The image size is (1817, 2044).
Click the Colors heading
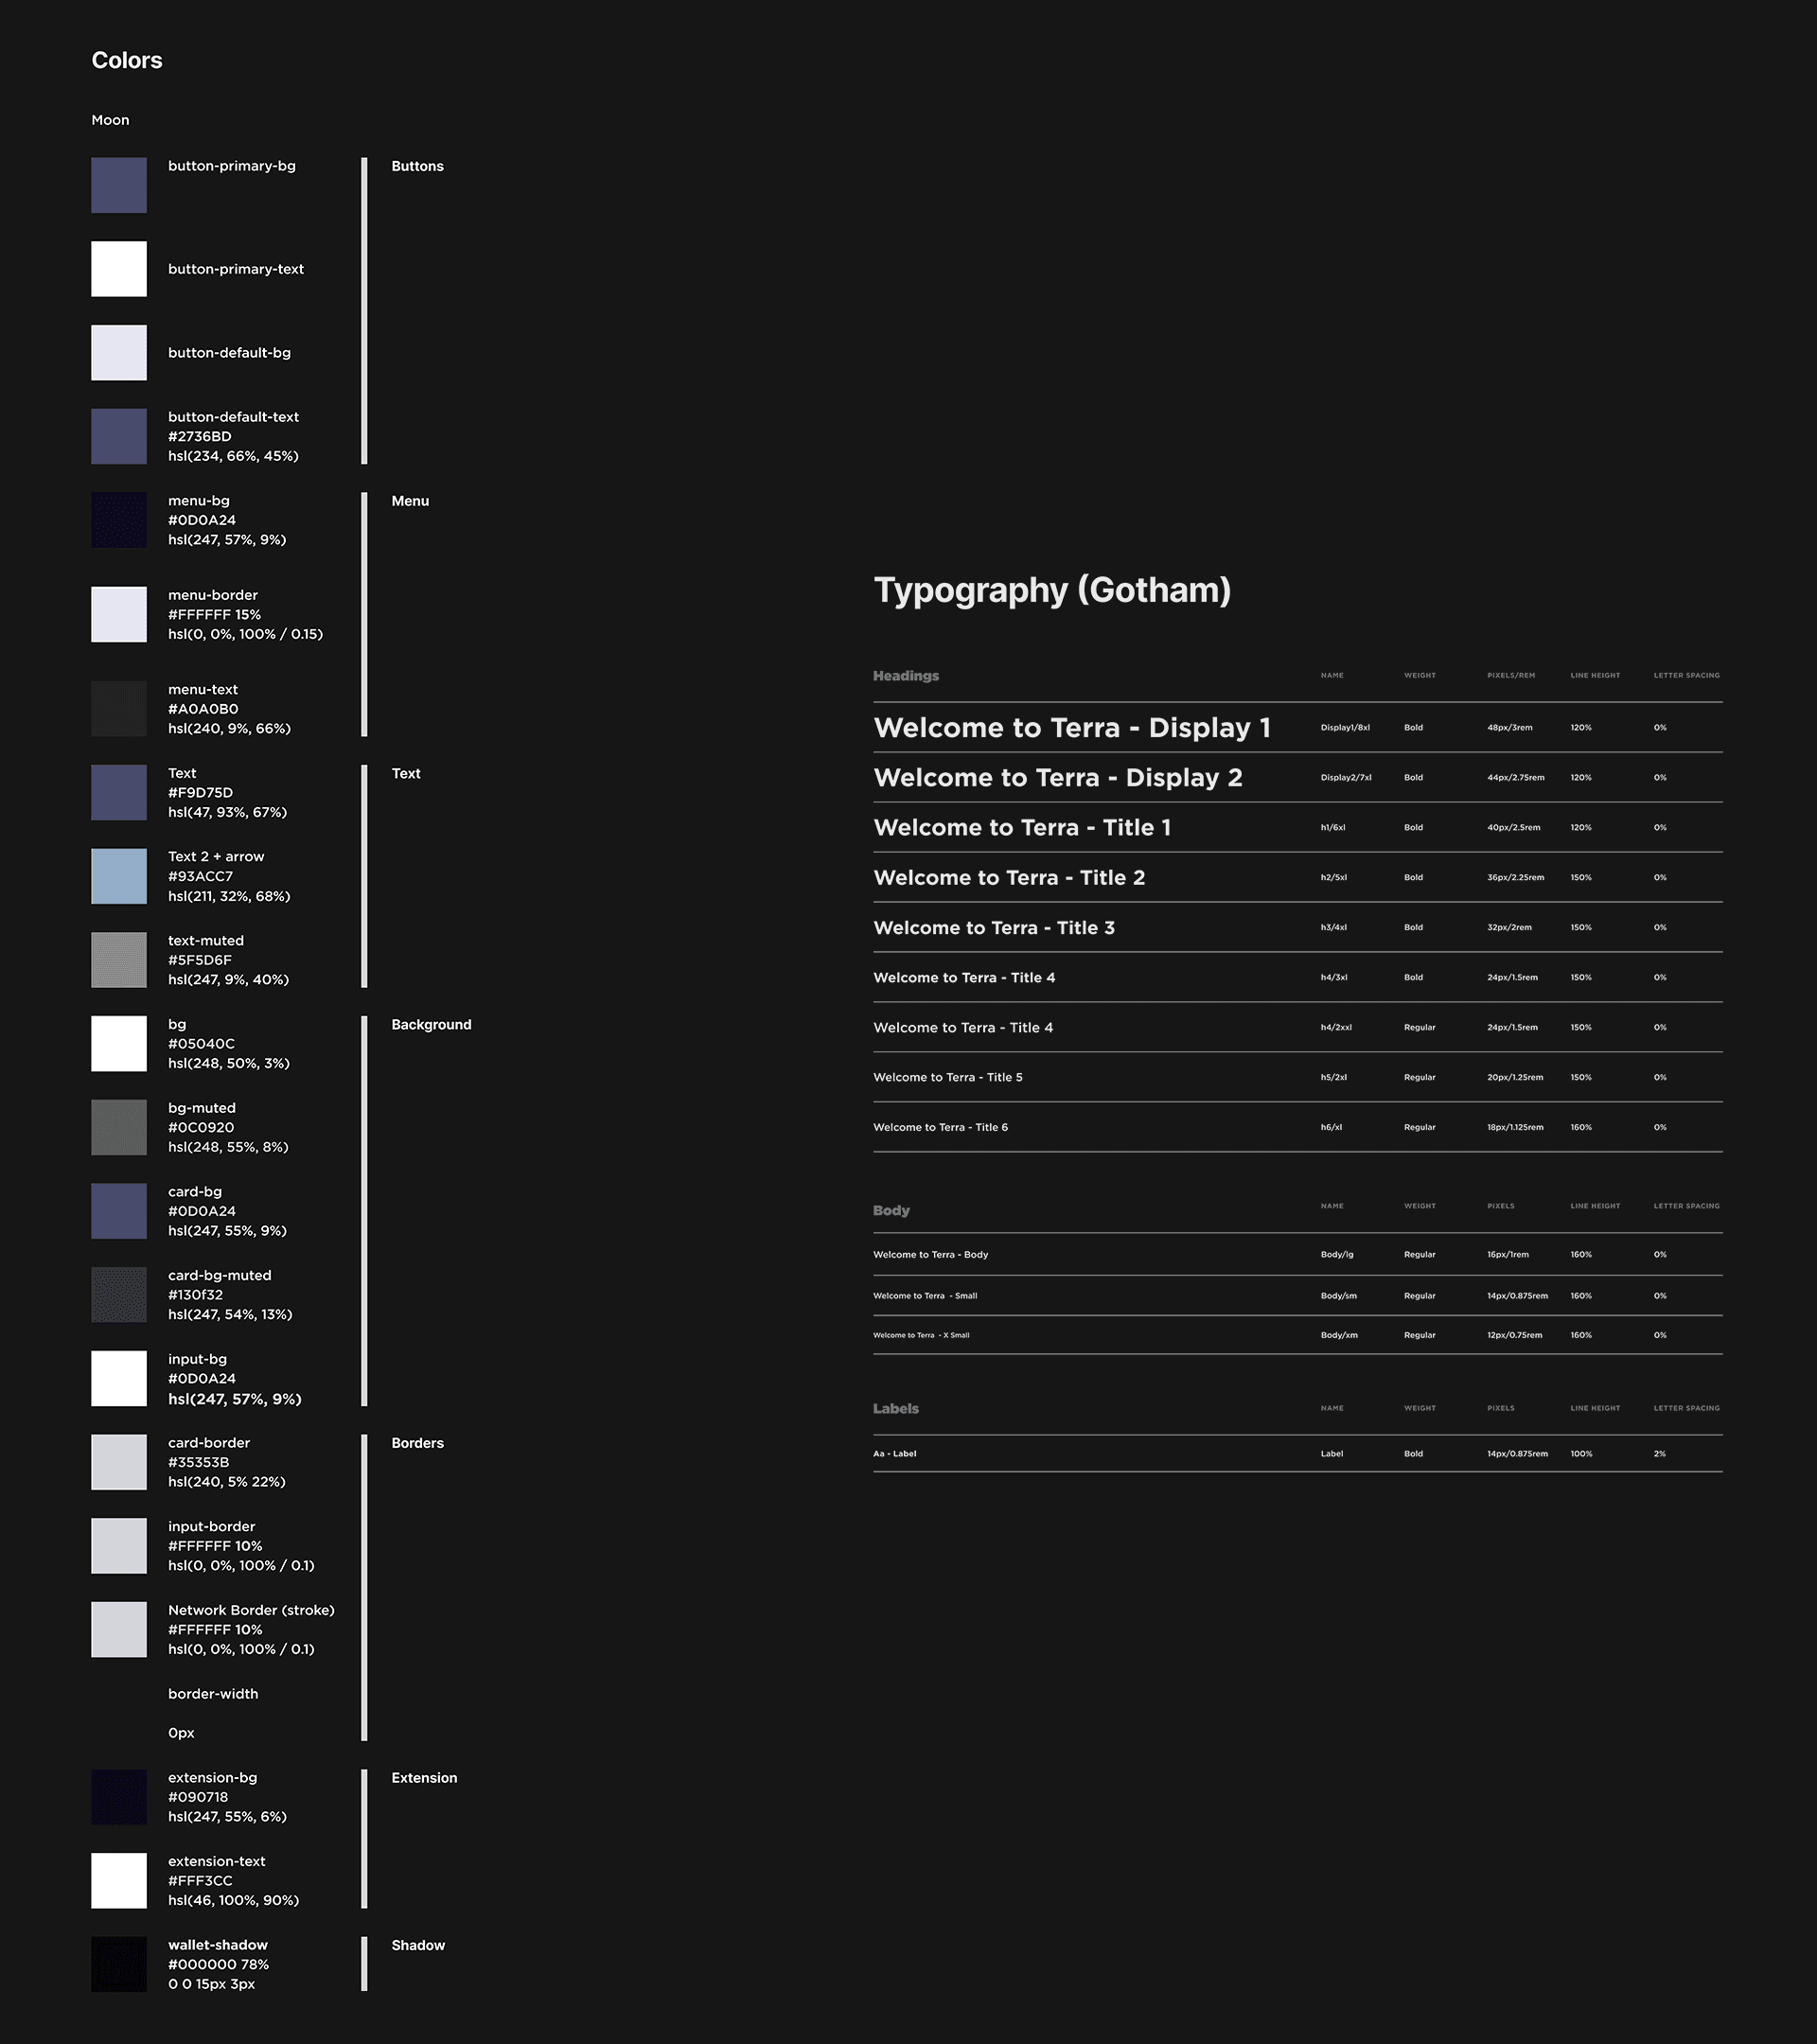click(127, 60)
